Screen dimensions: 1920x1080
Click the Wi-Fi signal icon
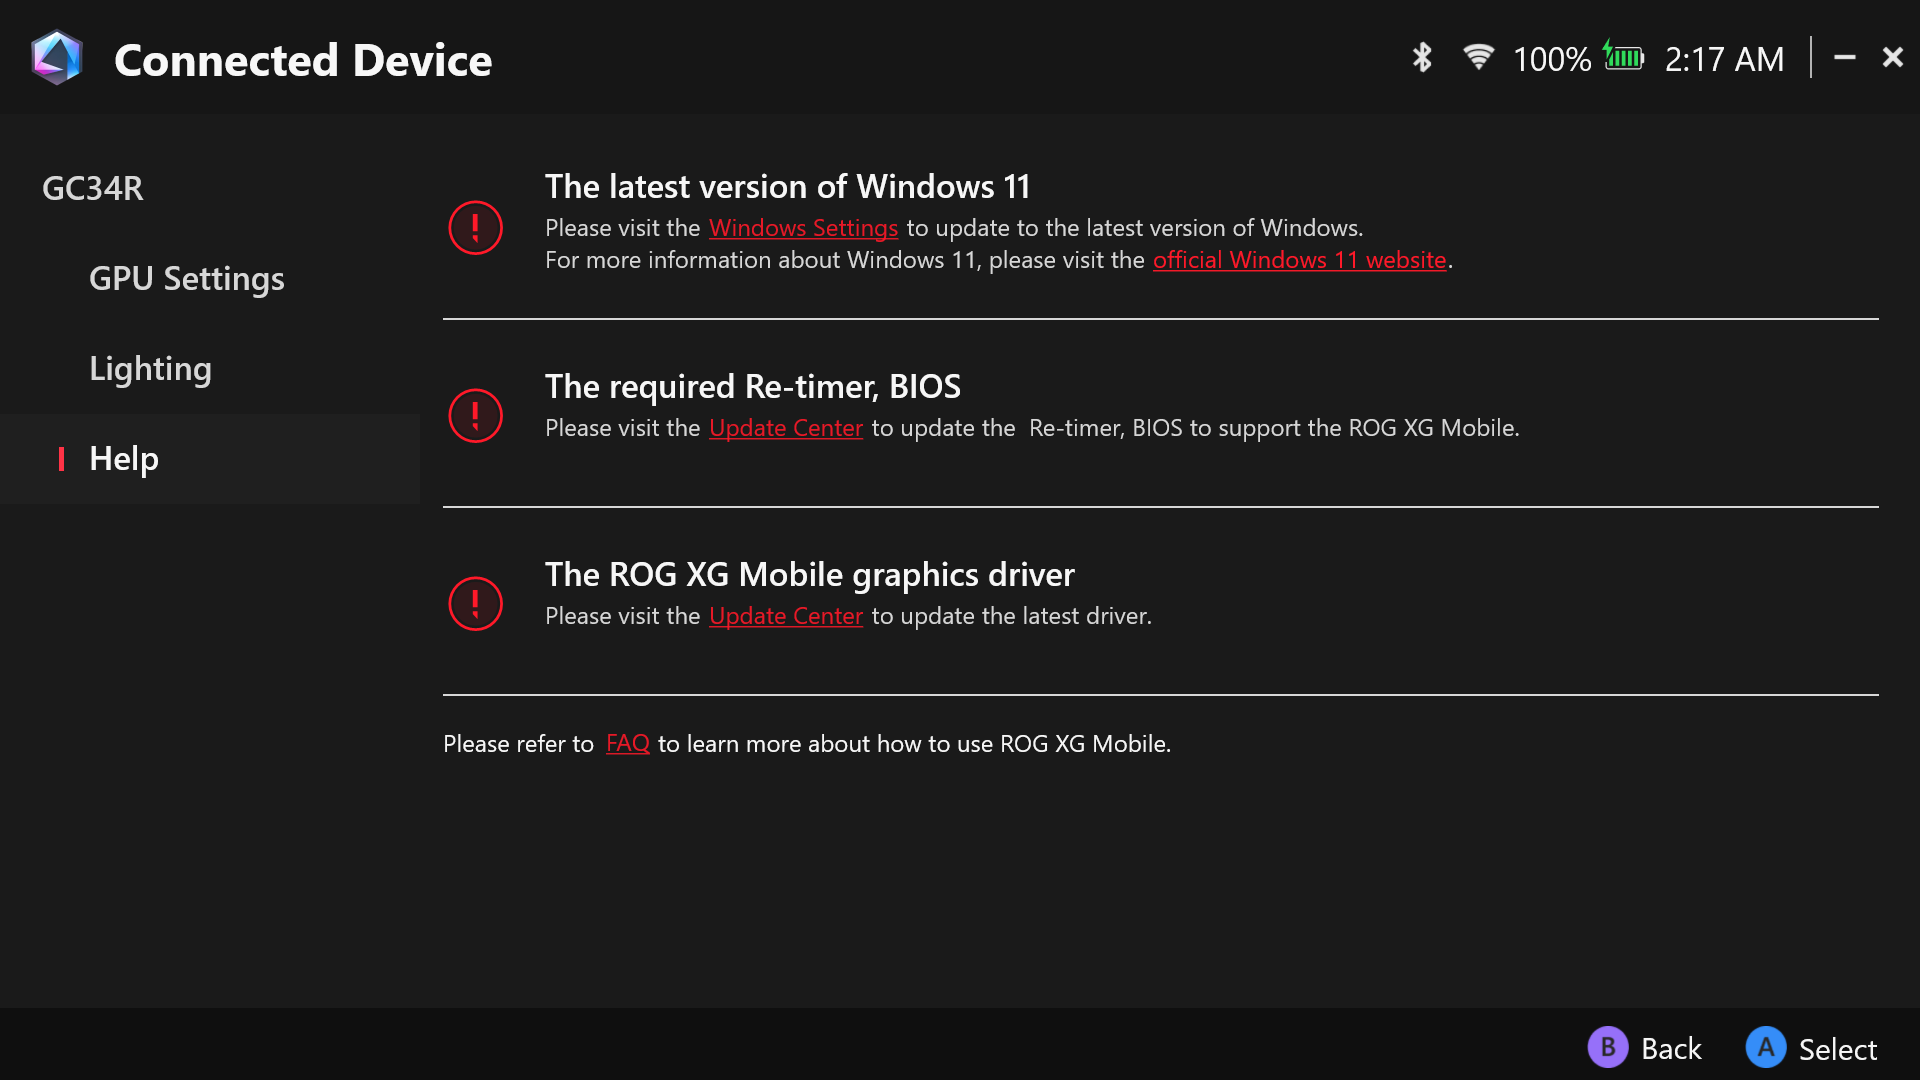coord(1478,57)
